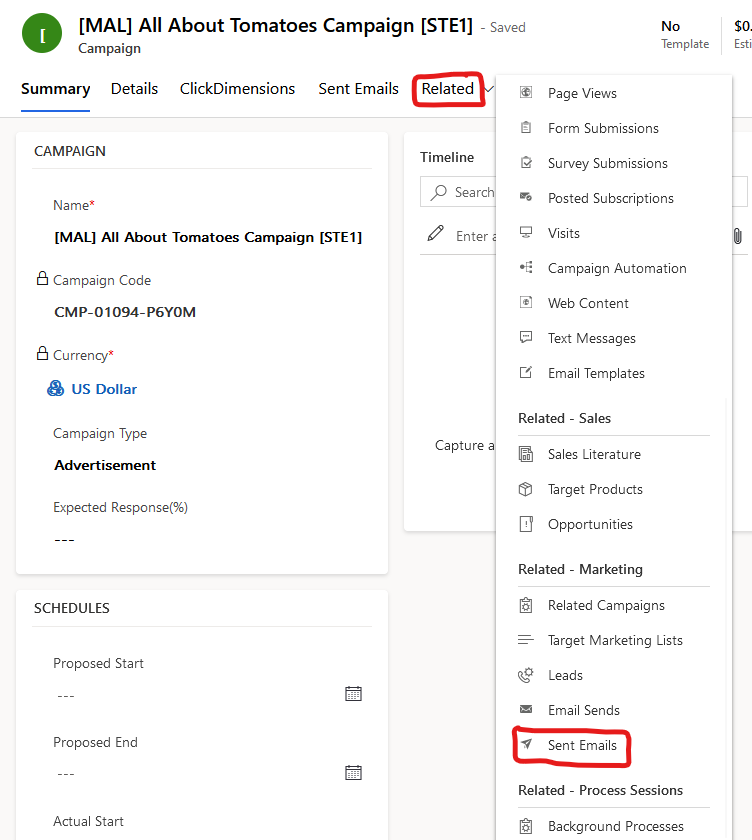Click the pencil note icon in Timeline

coord(435,233)
